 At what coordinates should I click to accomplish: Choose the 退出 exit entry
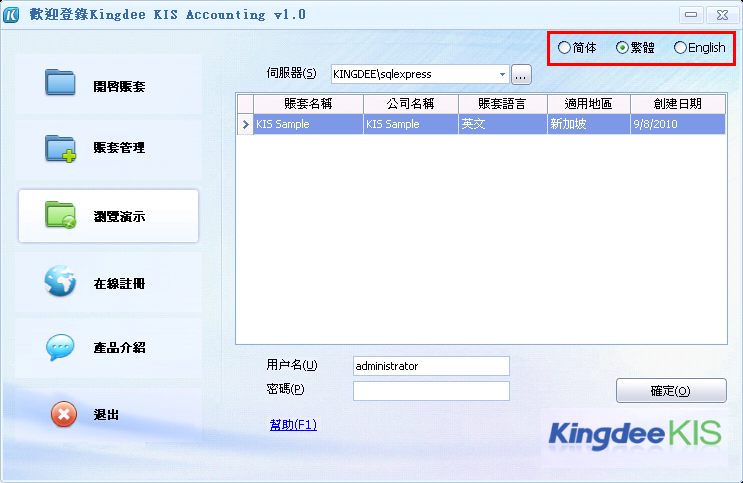pos(109,414)
